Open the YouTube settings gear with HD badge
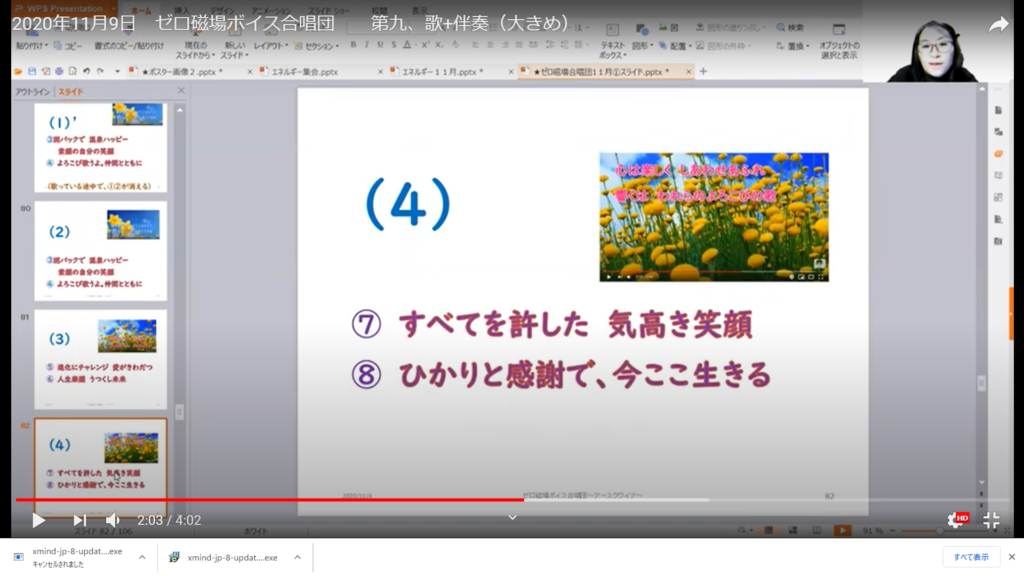 coord(957,520)
